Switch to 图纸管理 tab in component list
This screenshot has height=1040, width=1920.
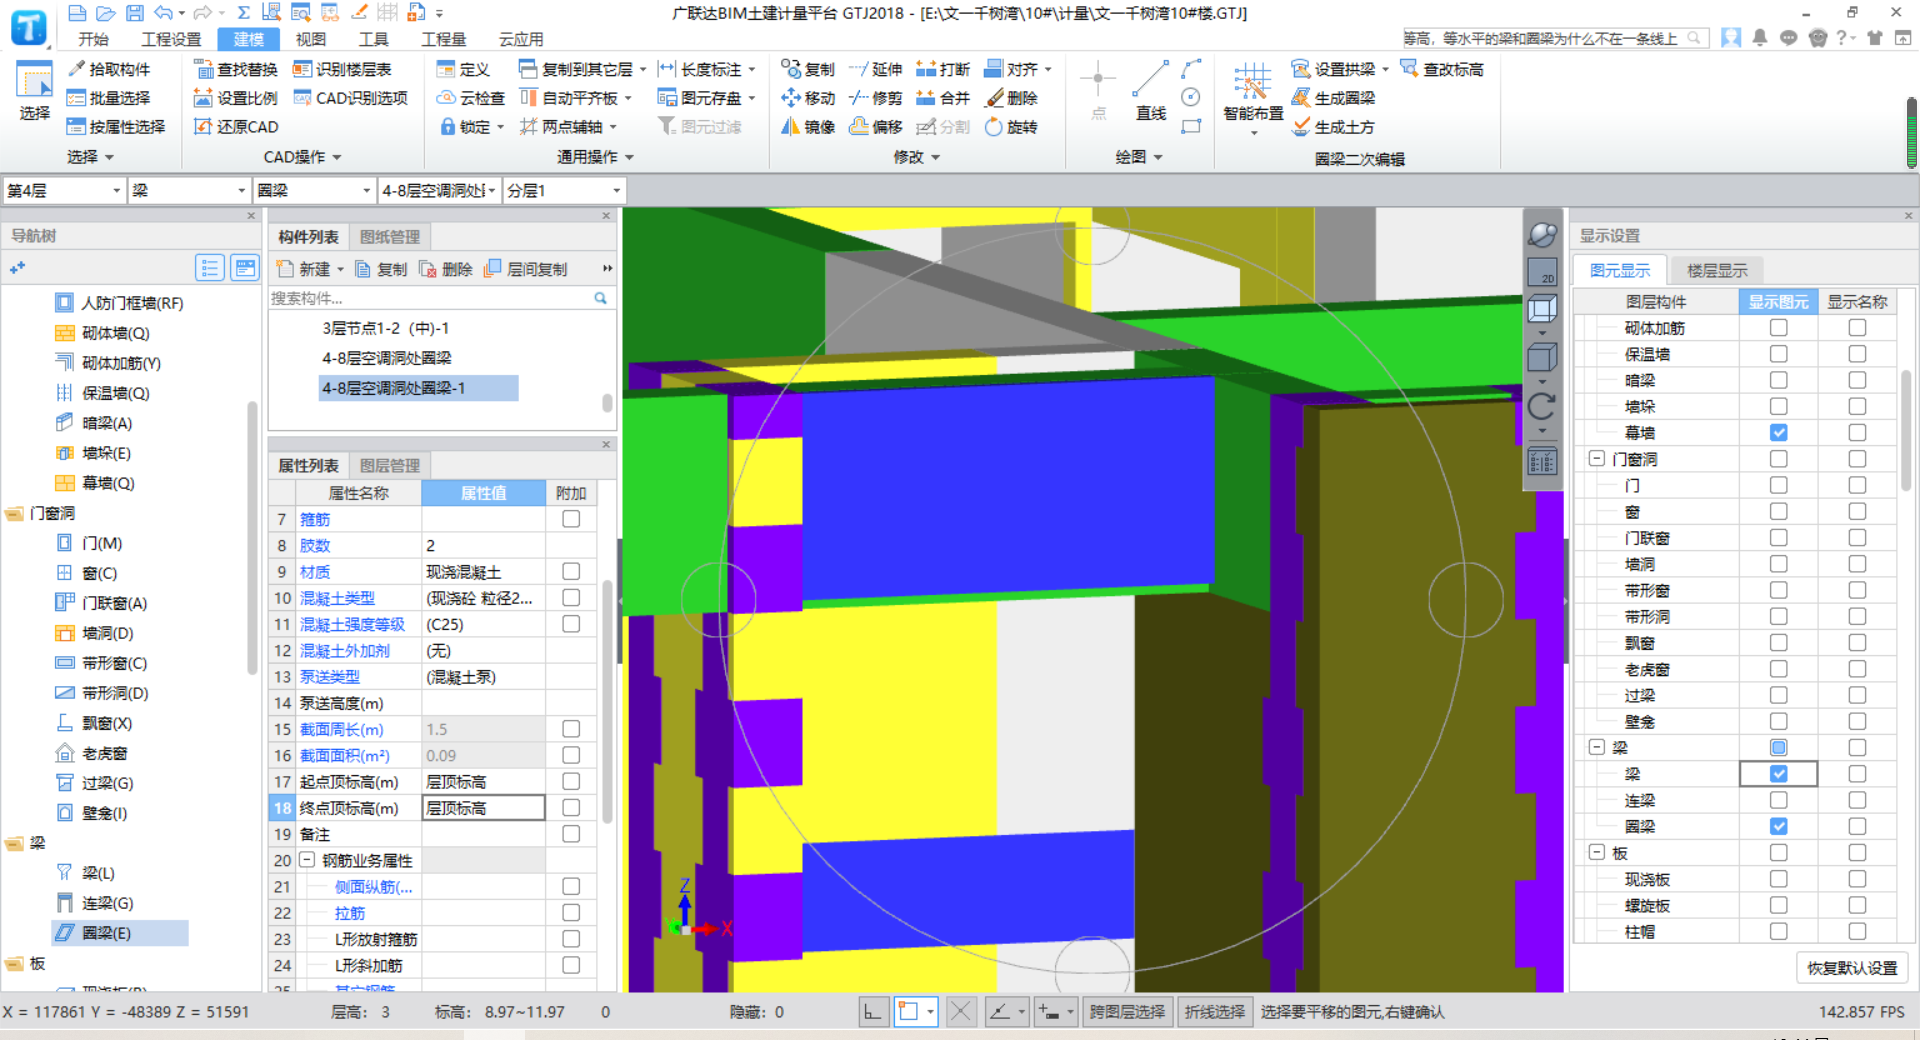(390, 237)
